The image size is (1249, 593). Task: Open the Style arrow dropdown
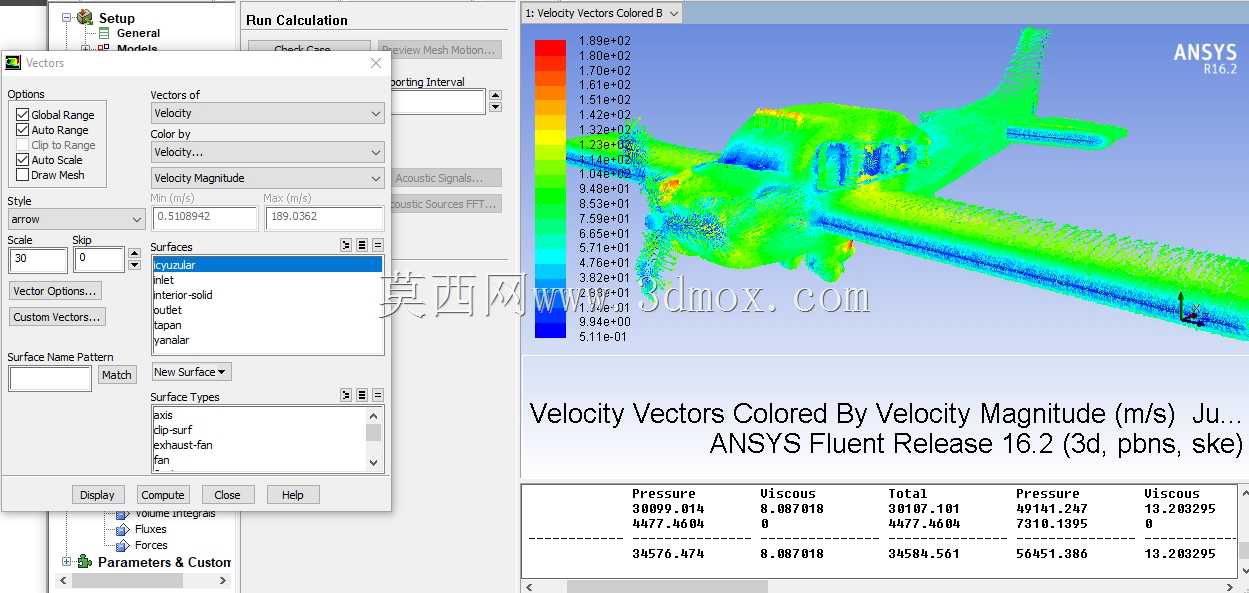click(77, 219)
